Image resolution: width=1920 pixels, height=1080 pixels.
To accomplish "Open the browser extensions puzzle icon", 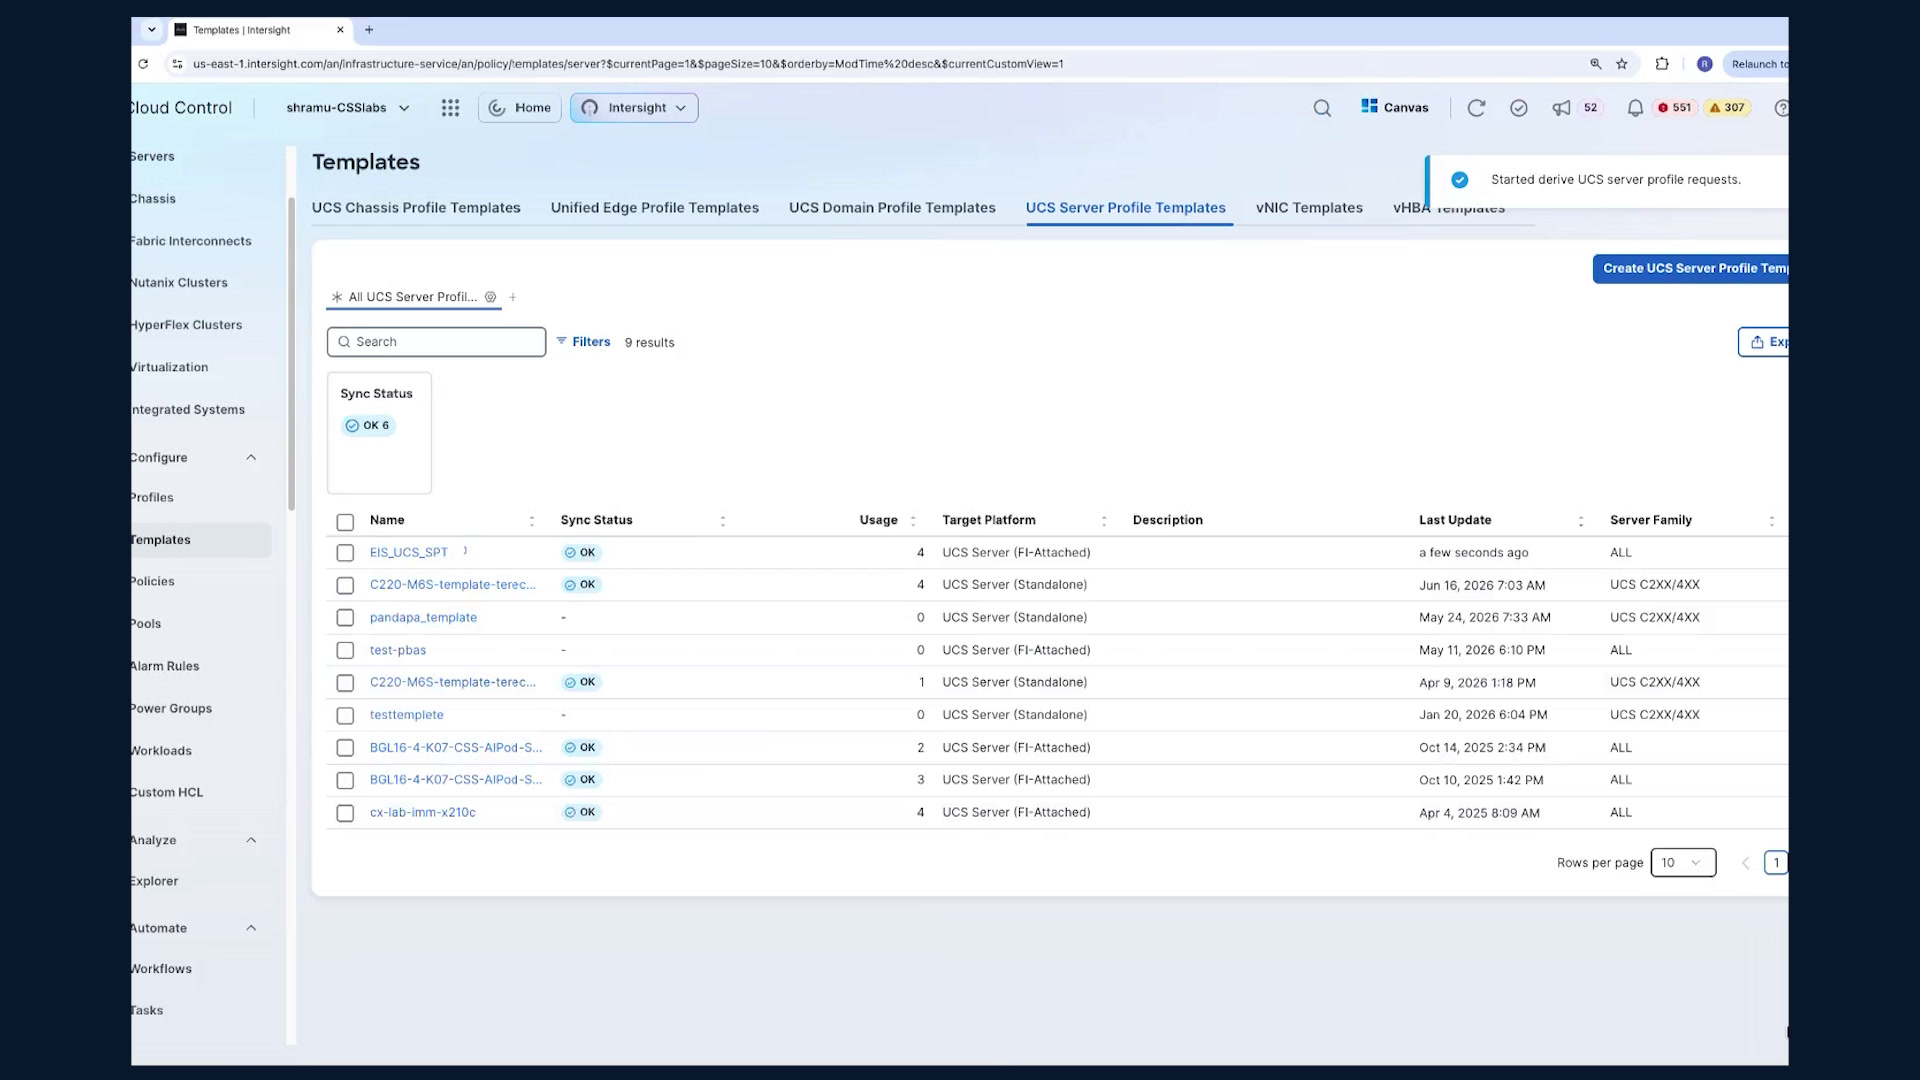I will coord(1662,64).
